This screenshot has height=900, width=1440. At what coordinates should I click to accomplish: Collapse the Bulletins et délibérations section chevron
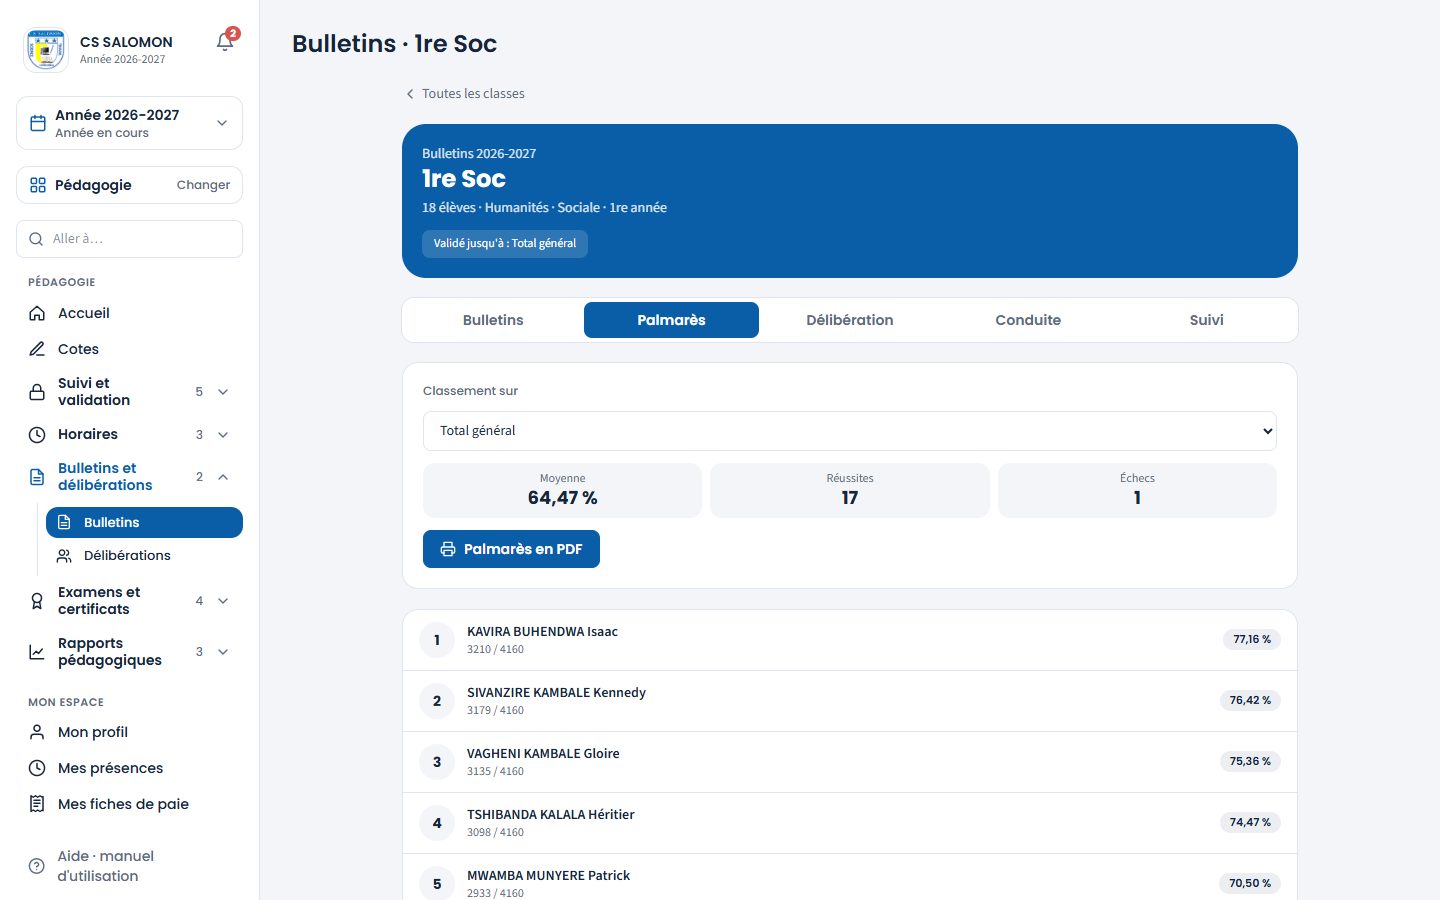pyautogui.click(x=223, y=477)
